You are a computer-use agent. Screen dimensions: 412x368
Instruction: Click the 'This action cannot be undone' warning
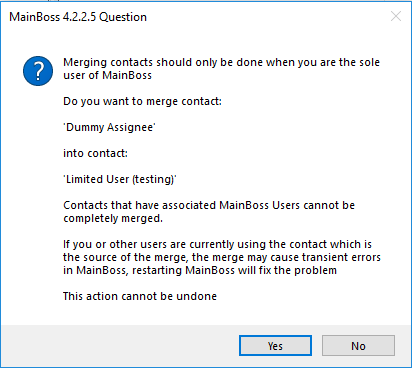pyautogui.click(x=140, y=296)
